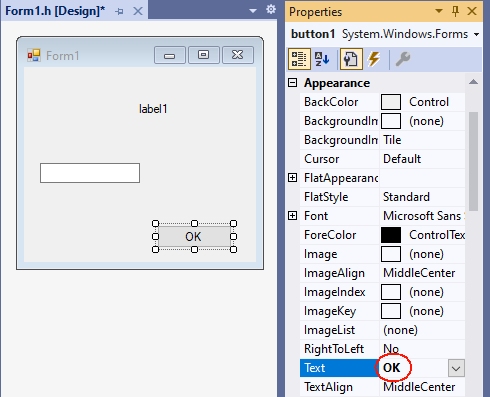Close the Form1.h [Design] tab

click(x=138, y=11)
